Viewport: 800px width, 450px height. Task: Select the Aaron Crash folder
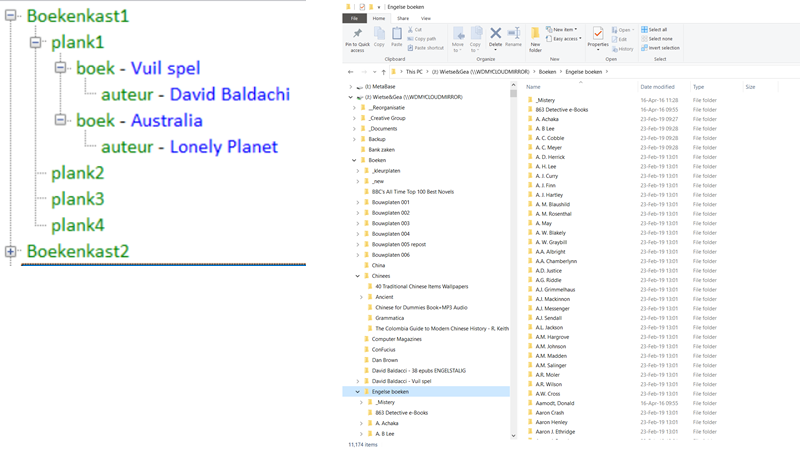click(551, 413)
